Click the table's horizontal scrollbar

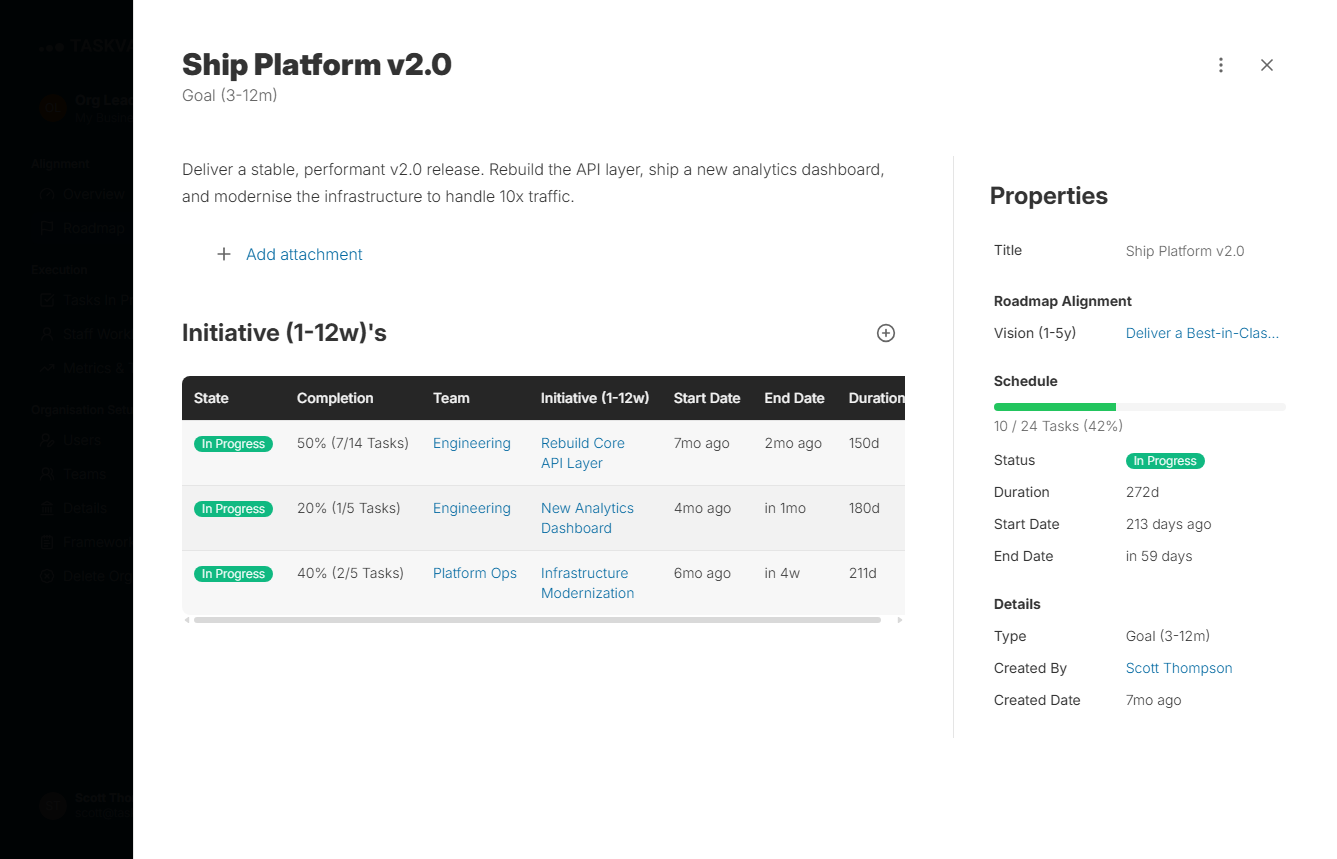coord(537,620)
